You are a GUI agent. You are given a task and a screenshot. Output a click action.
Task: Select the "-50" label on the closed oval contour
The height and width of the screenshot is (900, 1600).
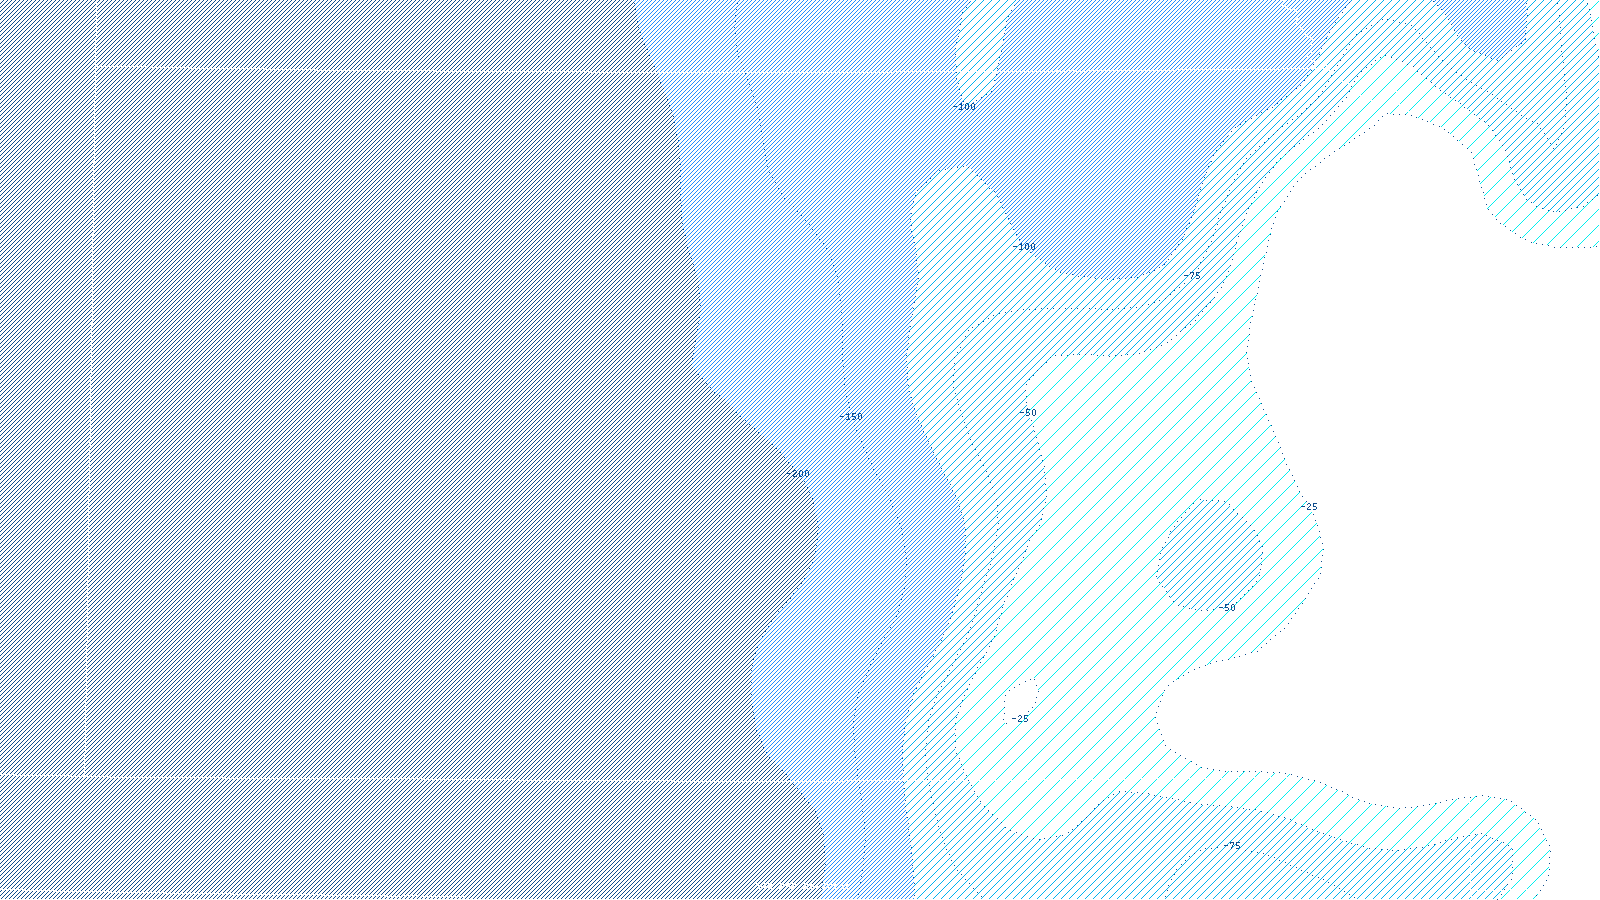1227,608
